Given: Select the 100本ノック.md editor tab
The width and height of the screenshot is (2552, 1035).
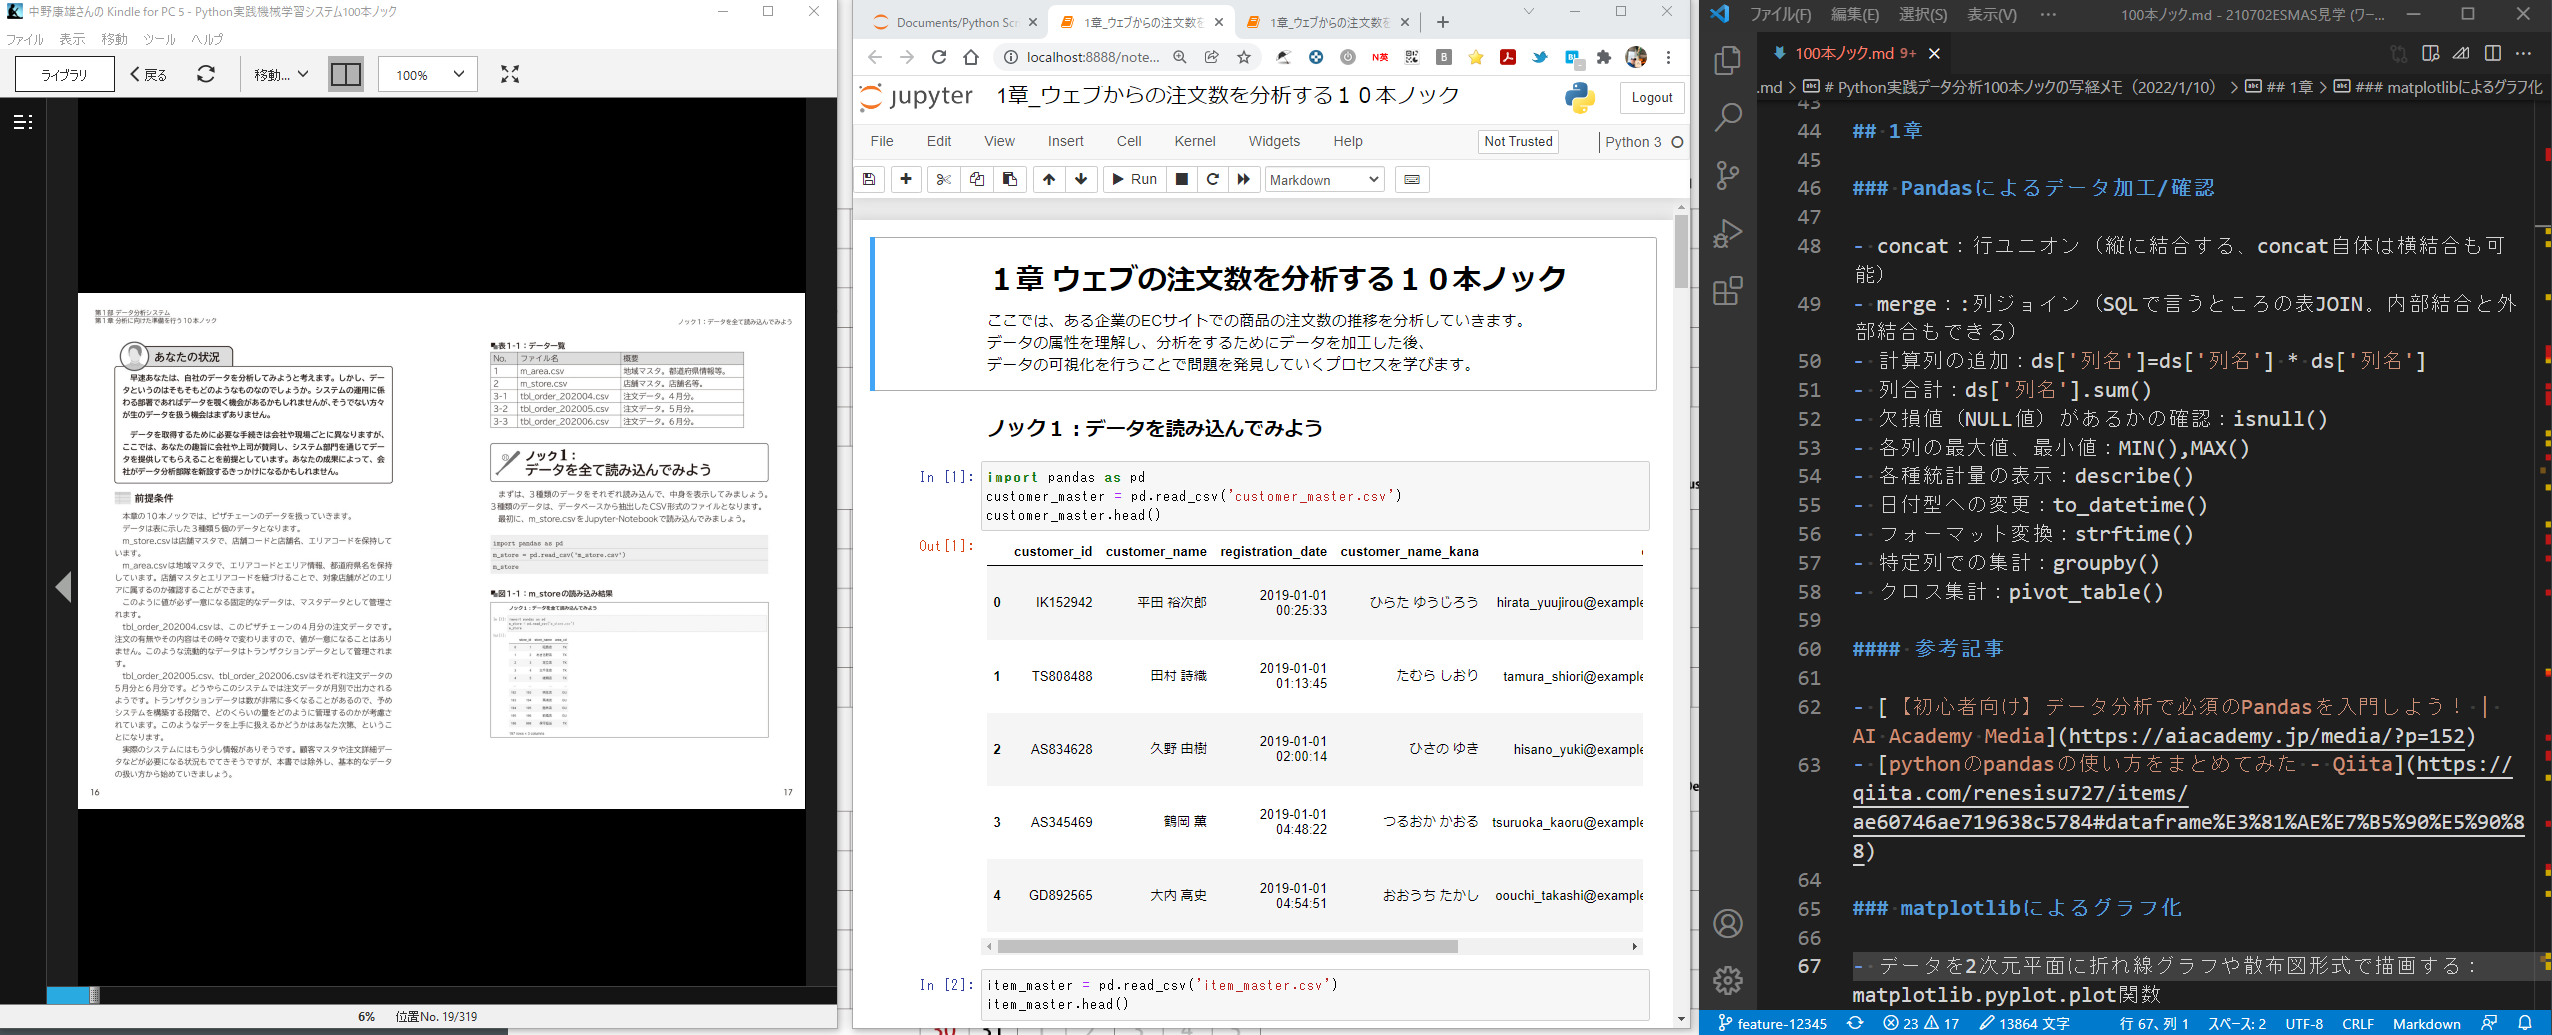Looking at the screenshot, I should click(x=1855, y=54).
